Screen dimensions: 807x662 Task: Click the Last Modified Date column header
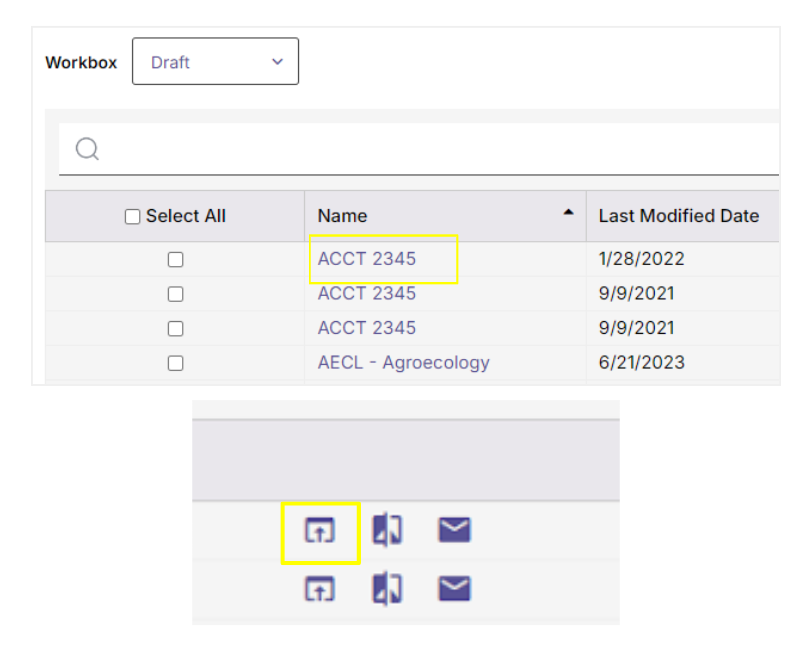(678, 216)
